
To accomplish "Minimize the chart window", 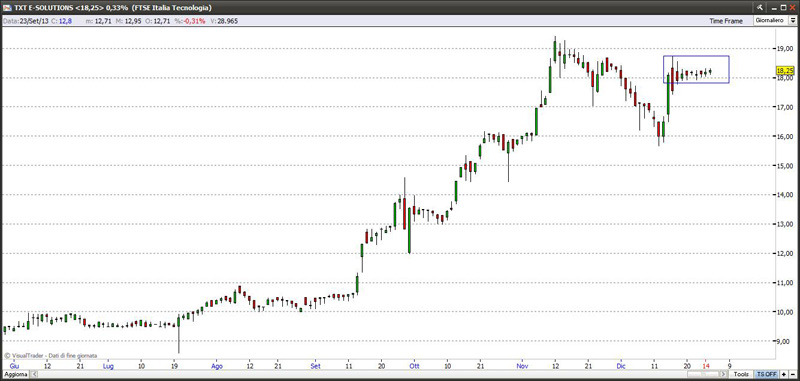I will pos(774,8).
